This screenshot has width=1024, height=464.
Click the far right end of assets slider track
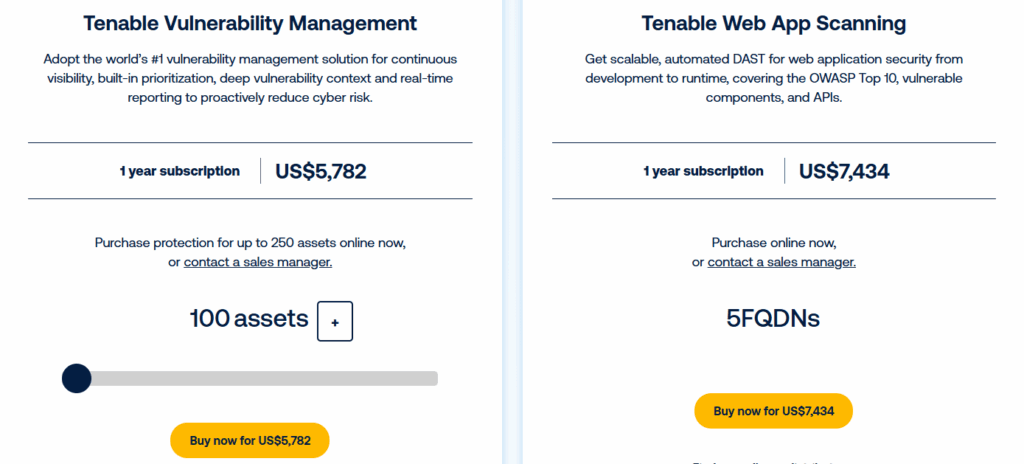click(x=433, y=378)
